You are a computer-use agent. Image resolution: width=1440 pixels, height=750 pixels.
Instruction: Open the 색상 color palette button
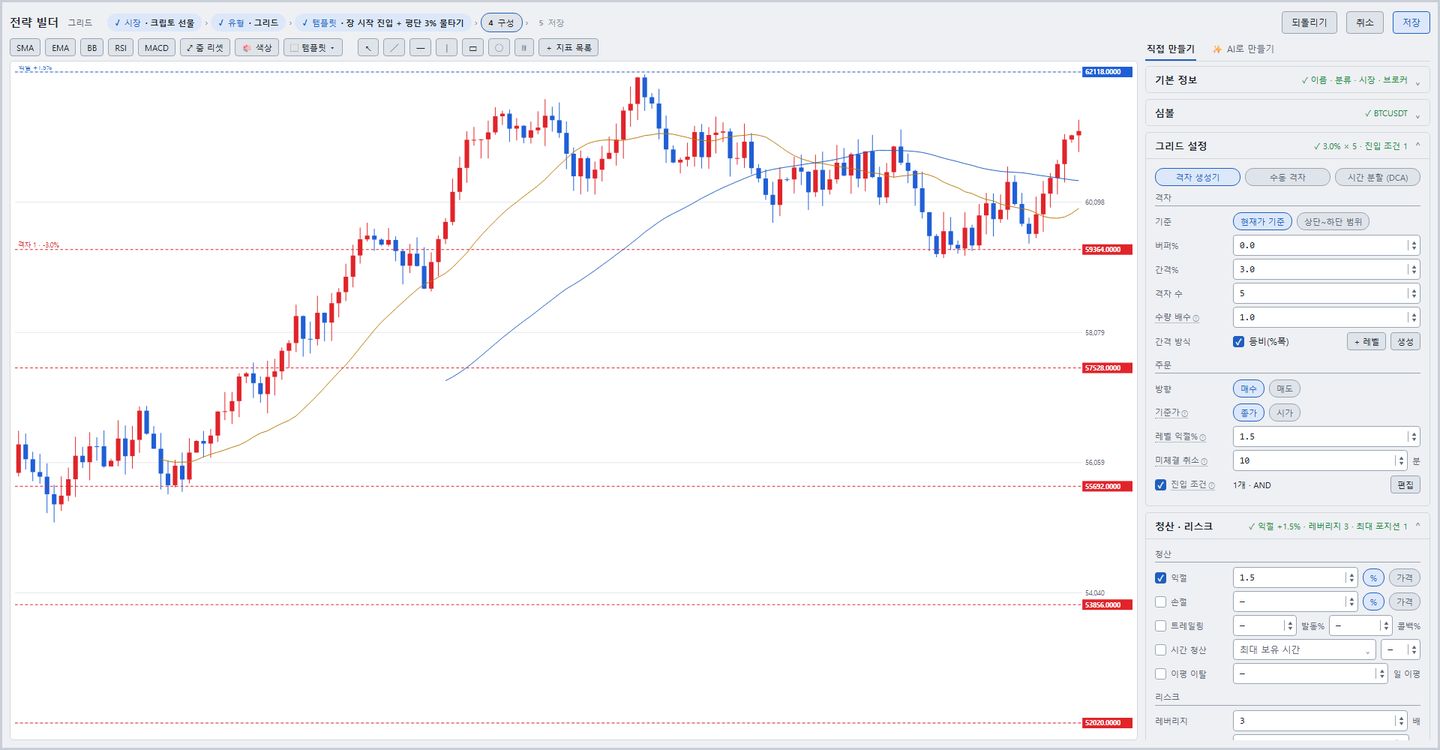click(x=257, y=47)
